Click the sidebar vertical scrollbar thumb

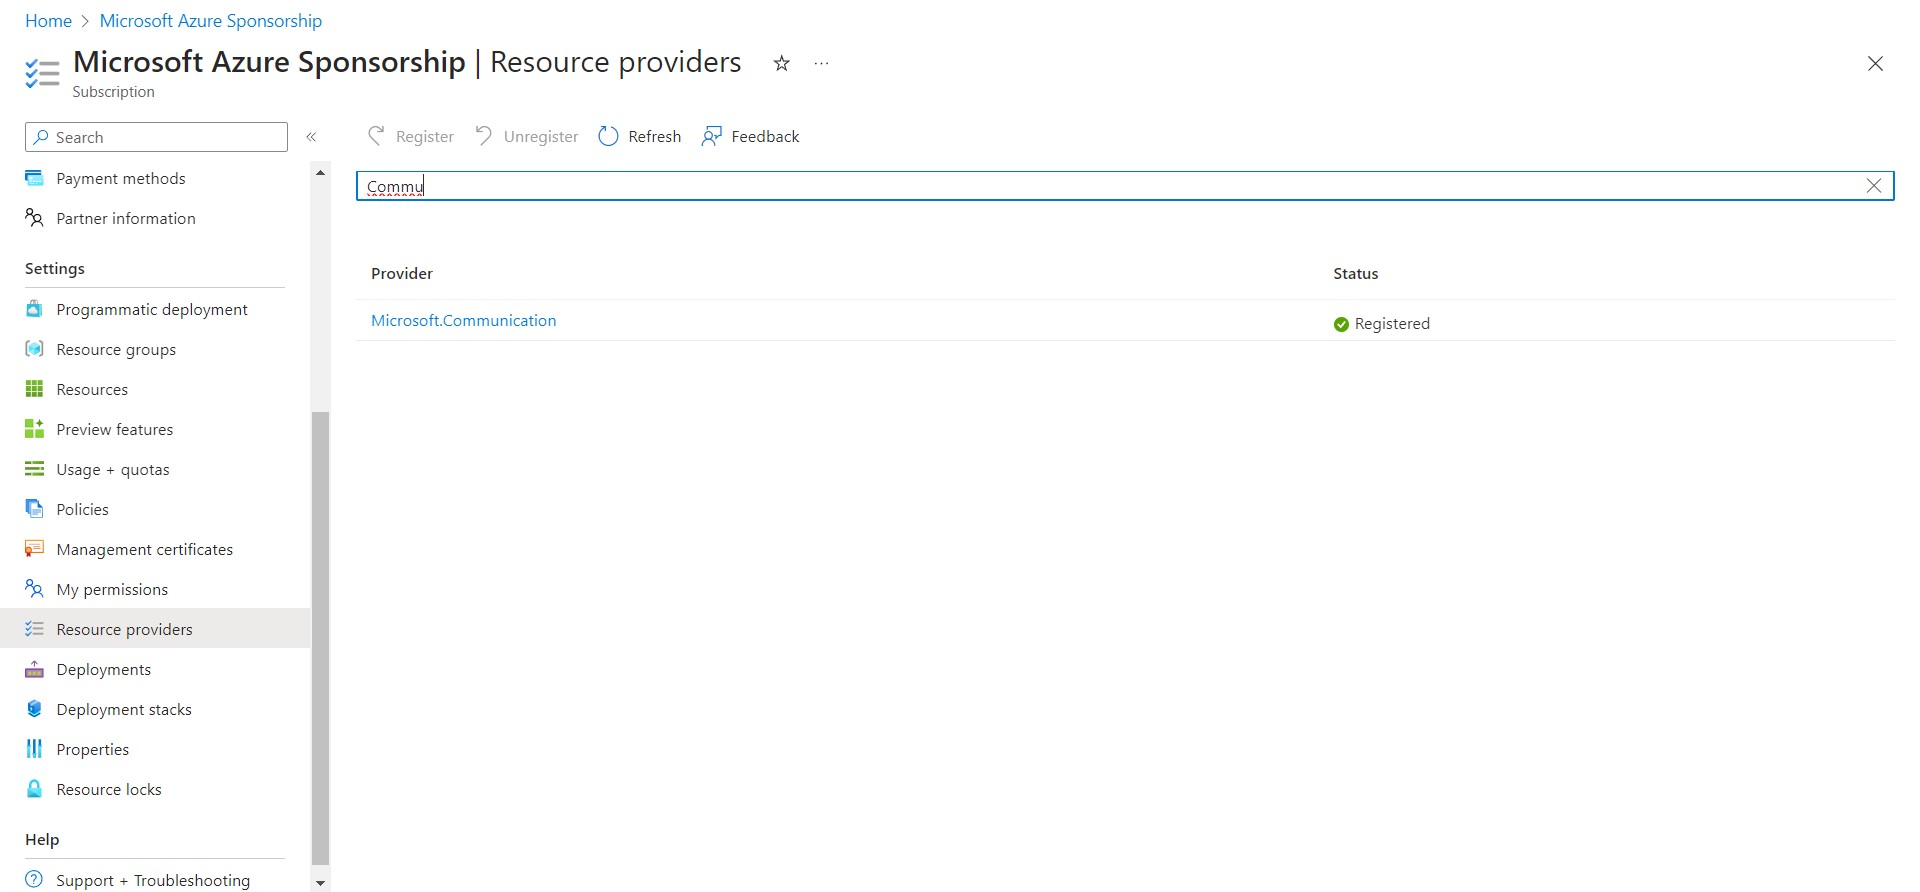[320, 638]
